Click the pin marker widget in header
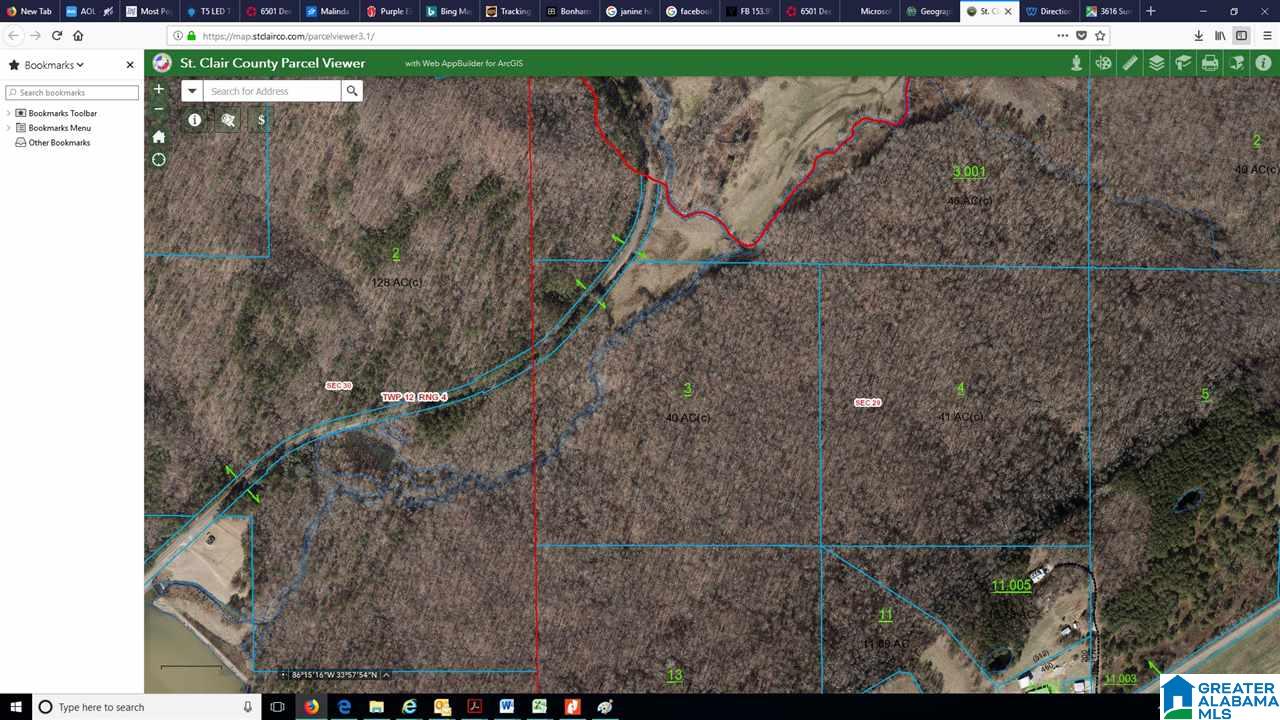The image size is (1280, 720). pos(1076,63)
